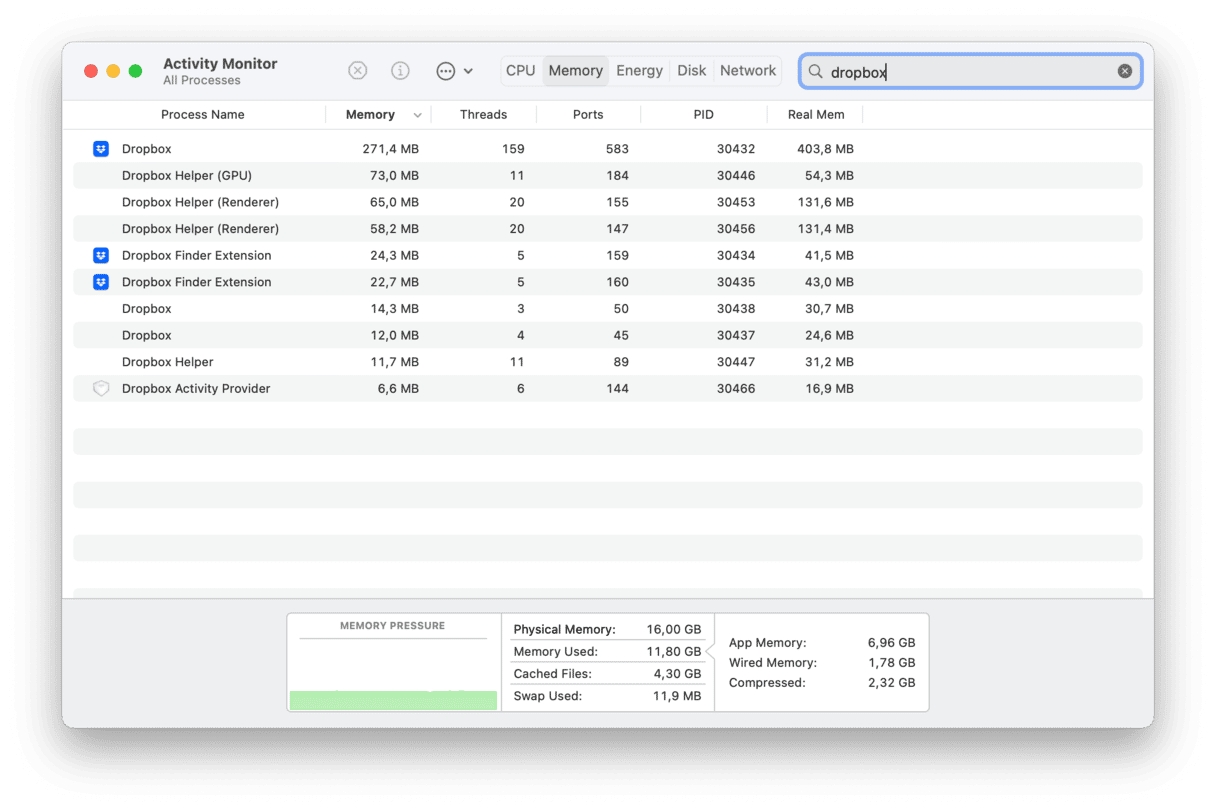Select the Dropbox Activity Provider row

coord(608,388)
